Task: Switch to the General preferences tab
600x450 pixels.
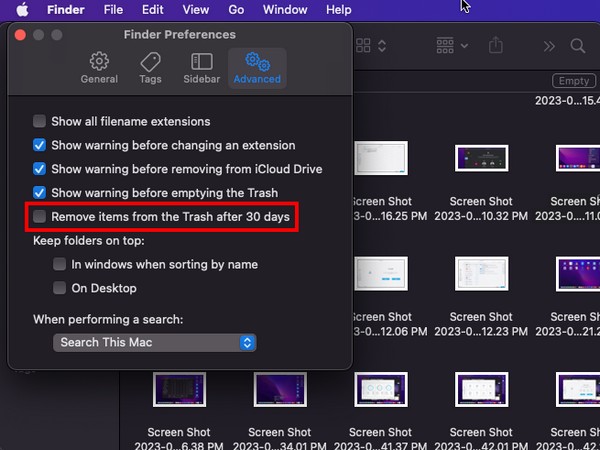Action: pyautogui.click(x=99, y=68)
